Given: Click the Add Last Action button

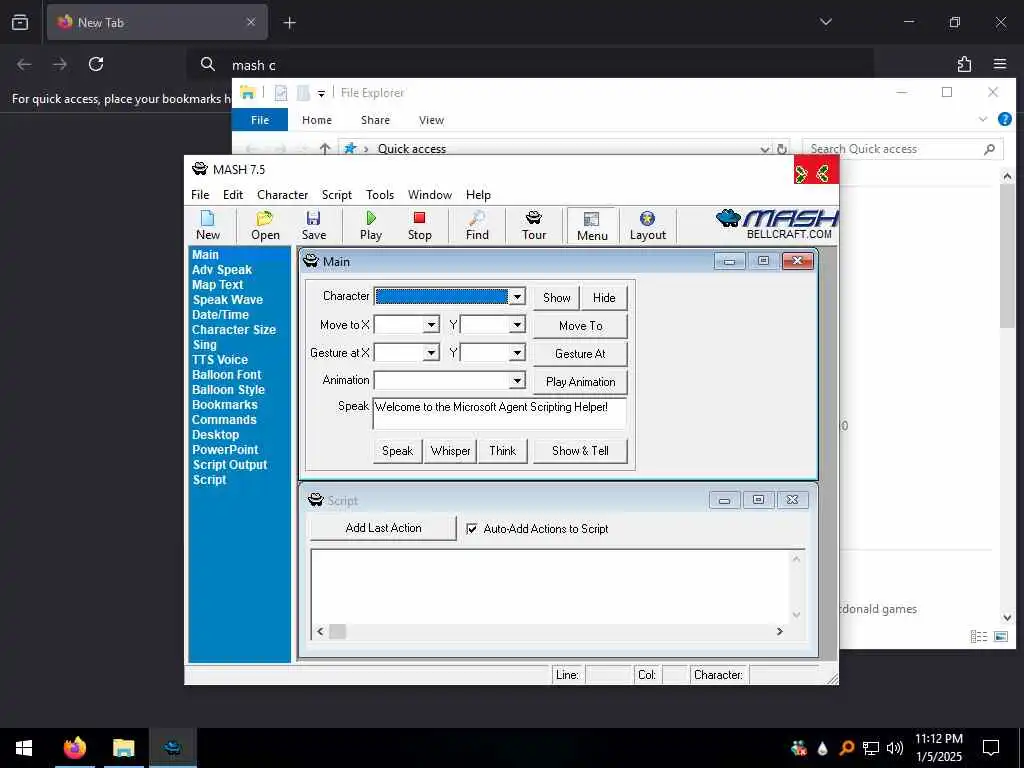Looking at the screenshot, I should pos(383,528).
